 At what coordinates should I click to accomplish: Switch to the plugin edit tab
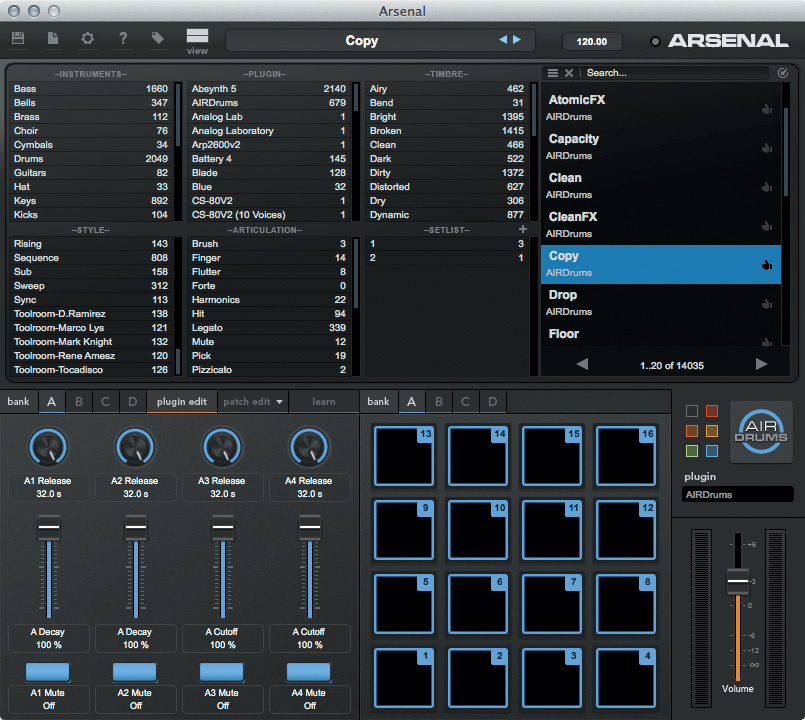click(182, 402)
